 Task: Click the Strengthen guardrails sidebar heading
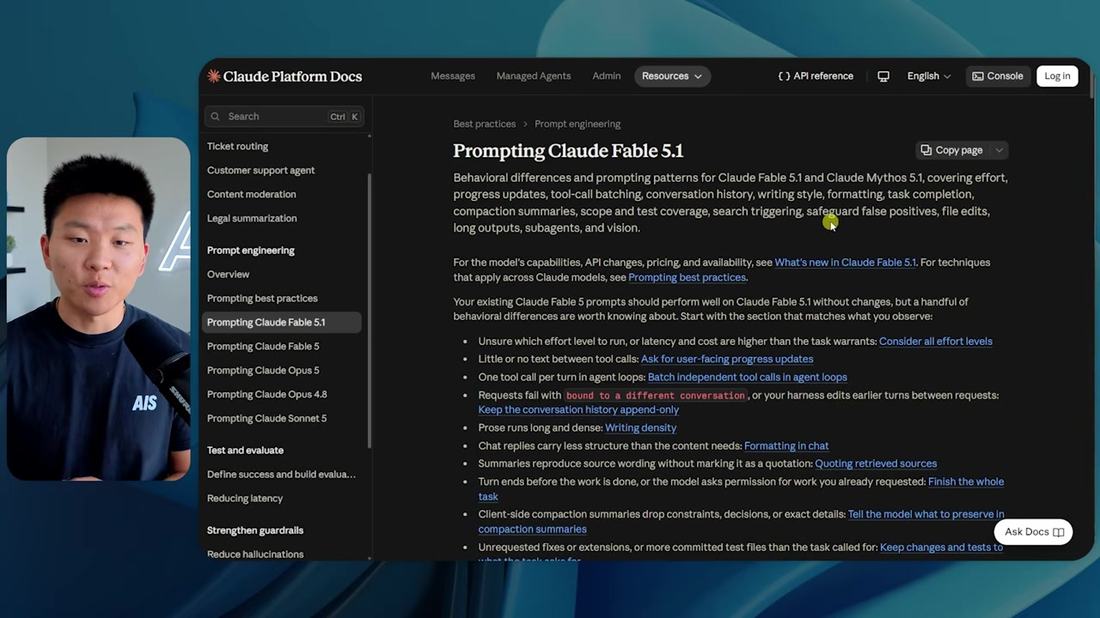point(255,530)
